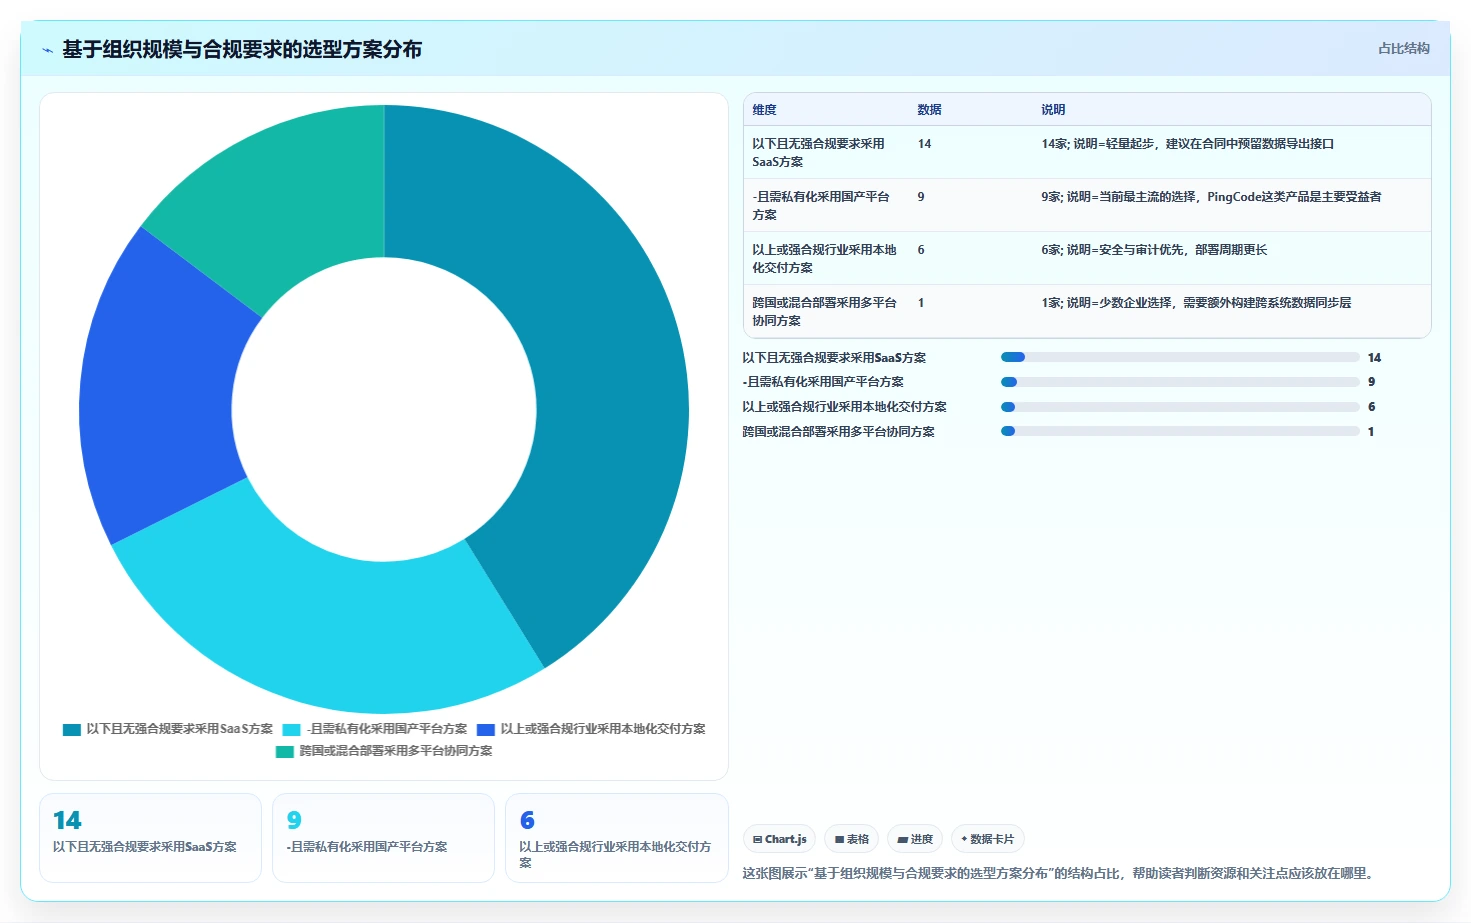Click the 占比结构 label in the header
This screenshot has height=923, width=1471.
1404,48
